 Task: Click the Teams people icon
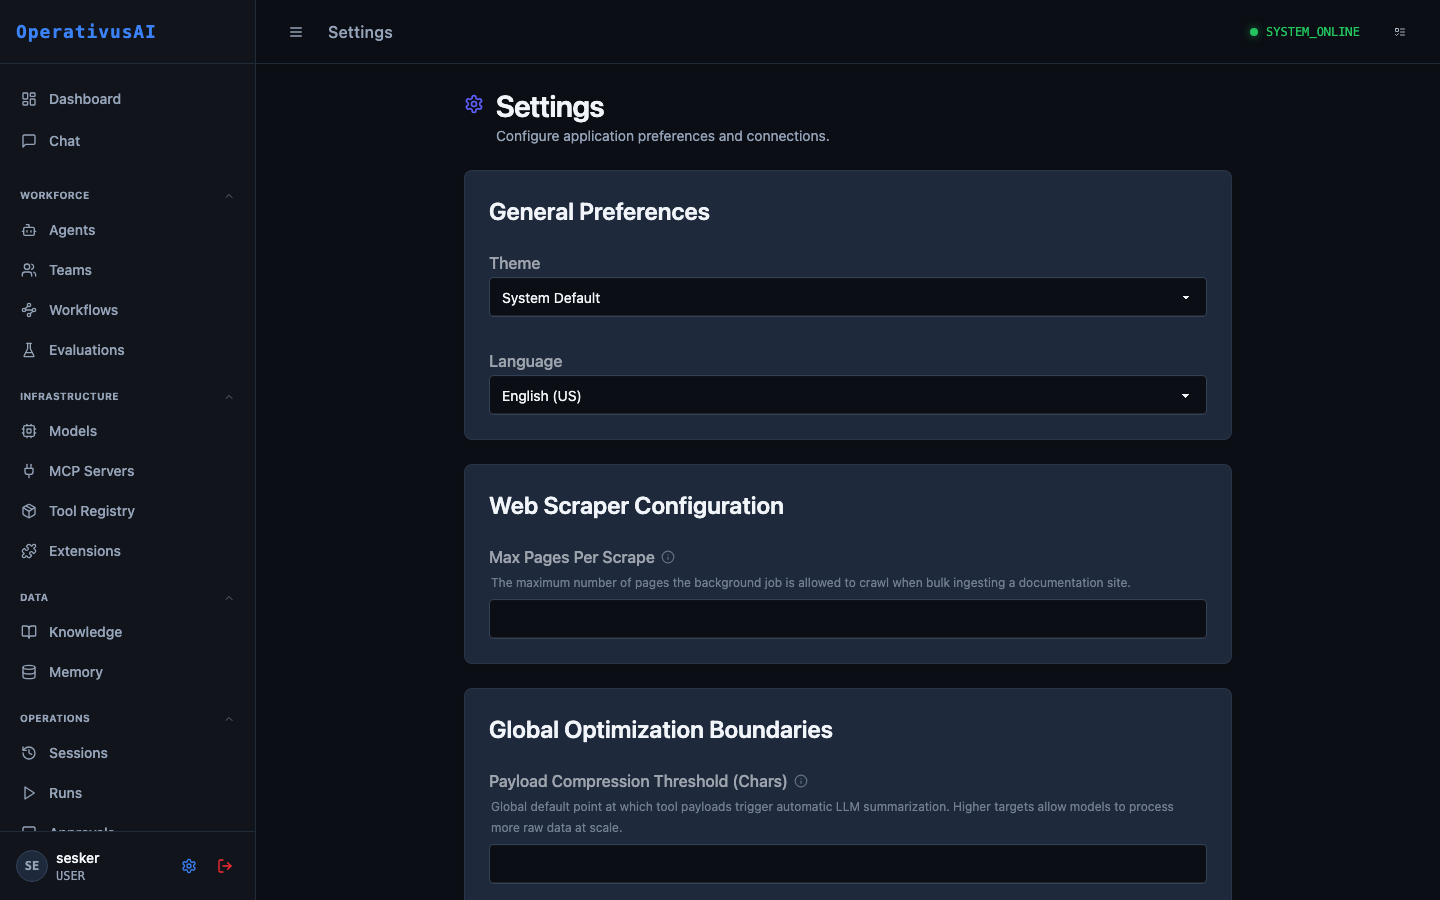pos(29,270)
